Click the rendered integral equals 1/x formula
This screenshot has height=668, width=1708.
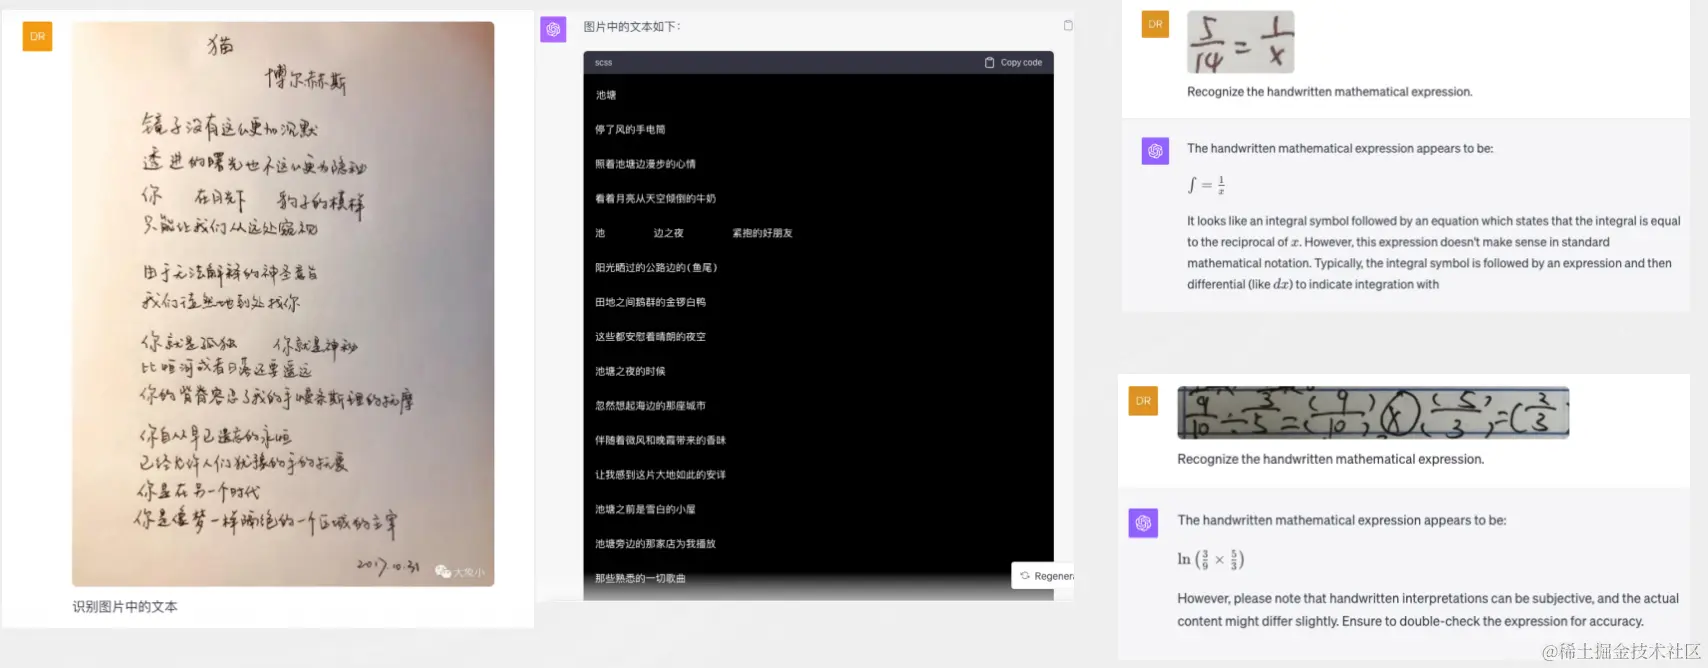click(x=1206, y=185)
